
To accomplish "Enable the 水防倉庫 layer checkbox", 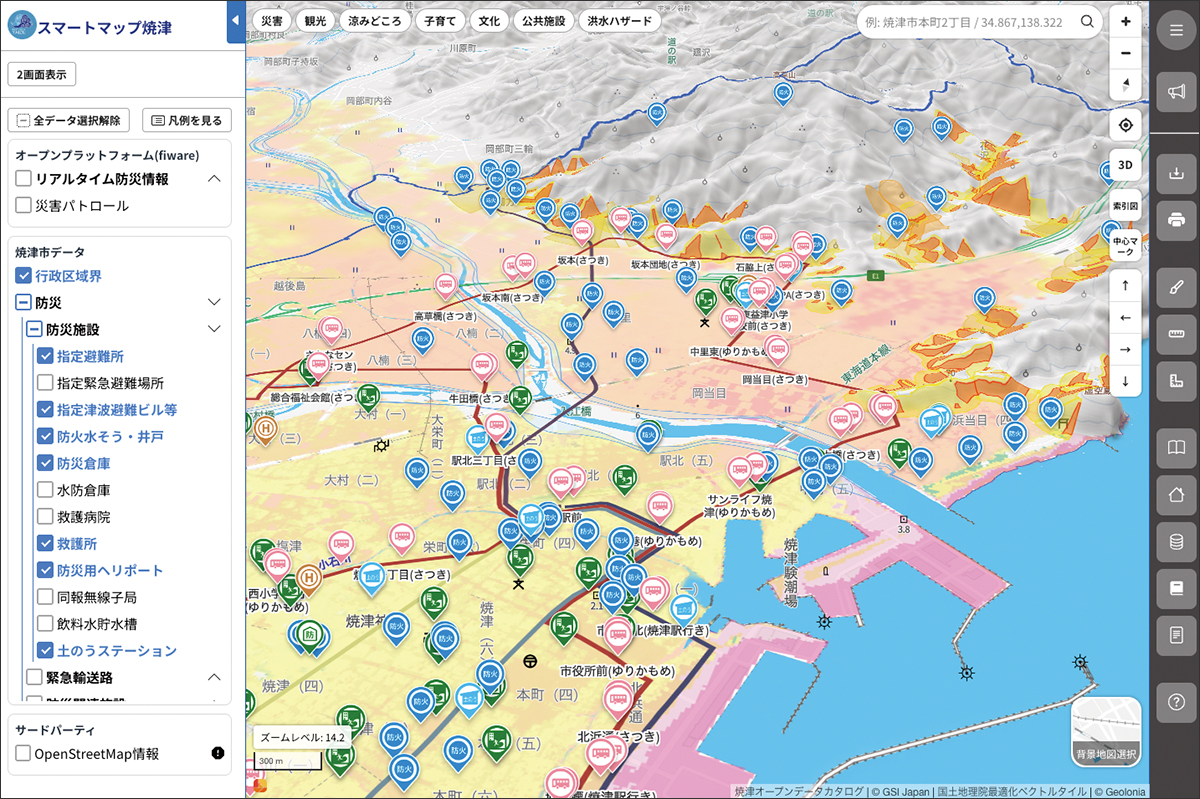I will pyautogui.click(x=45, y=490).
